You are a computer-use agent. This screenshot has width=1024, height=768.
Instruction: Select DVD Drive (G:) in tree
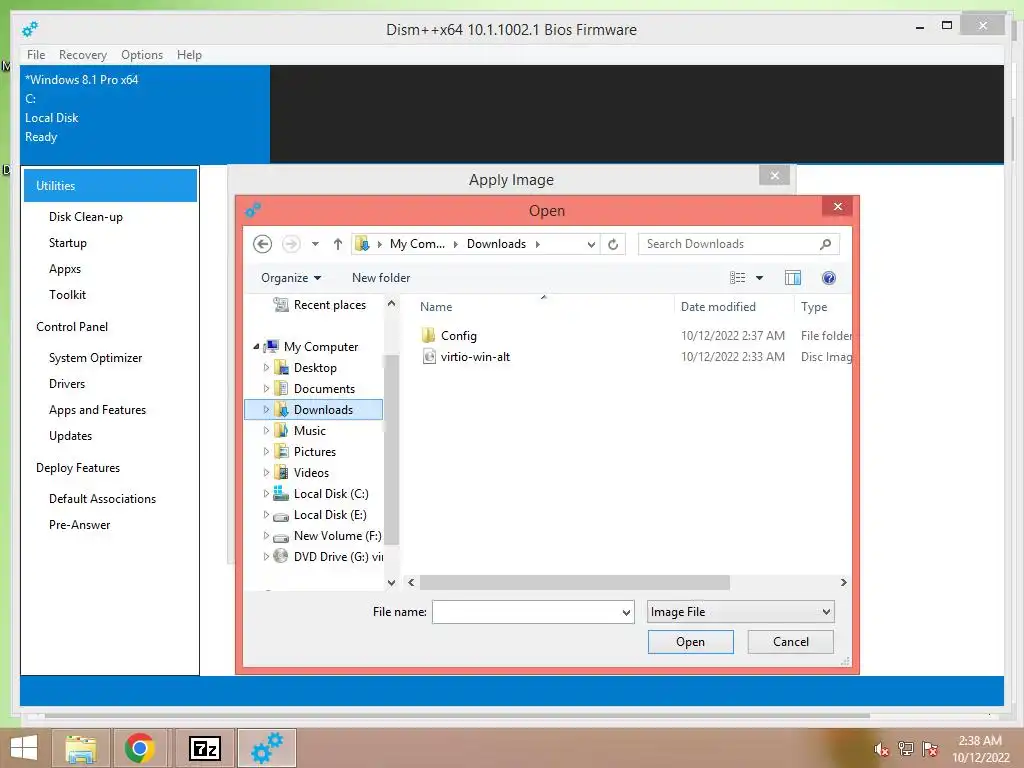pos(338,556)
